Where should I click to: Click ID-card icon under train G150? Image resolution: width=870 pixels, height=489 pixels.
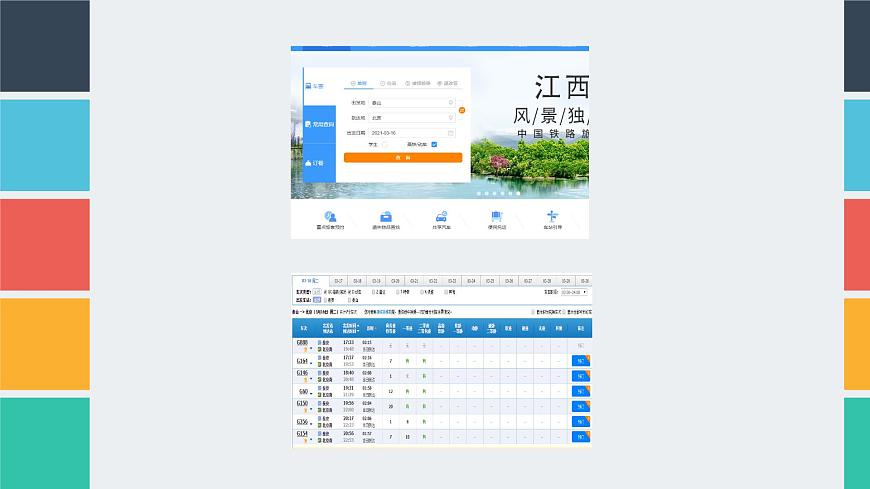pos(305,410)
